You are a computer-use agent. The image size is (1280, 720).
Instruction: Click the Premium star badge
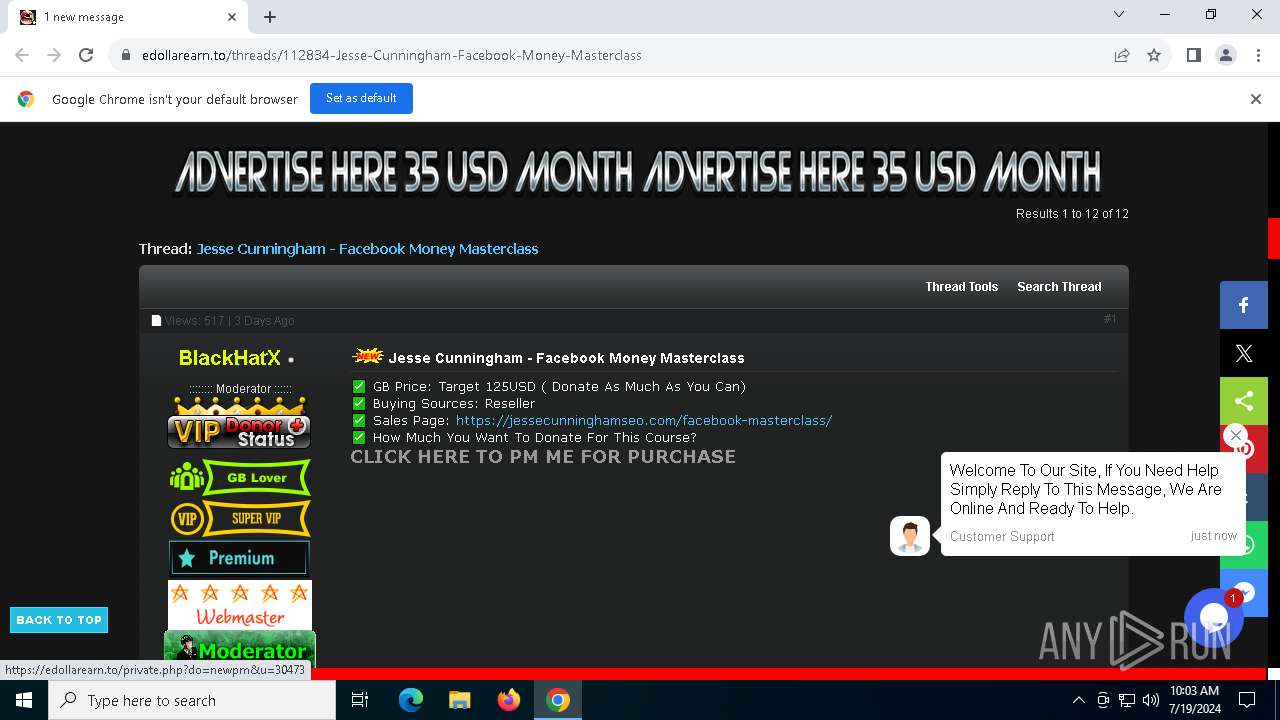pos(239,558)
